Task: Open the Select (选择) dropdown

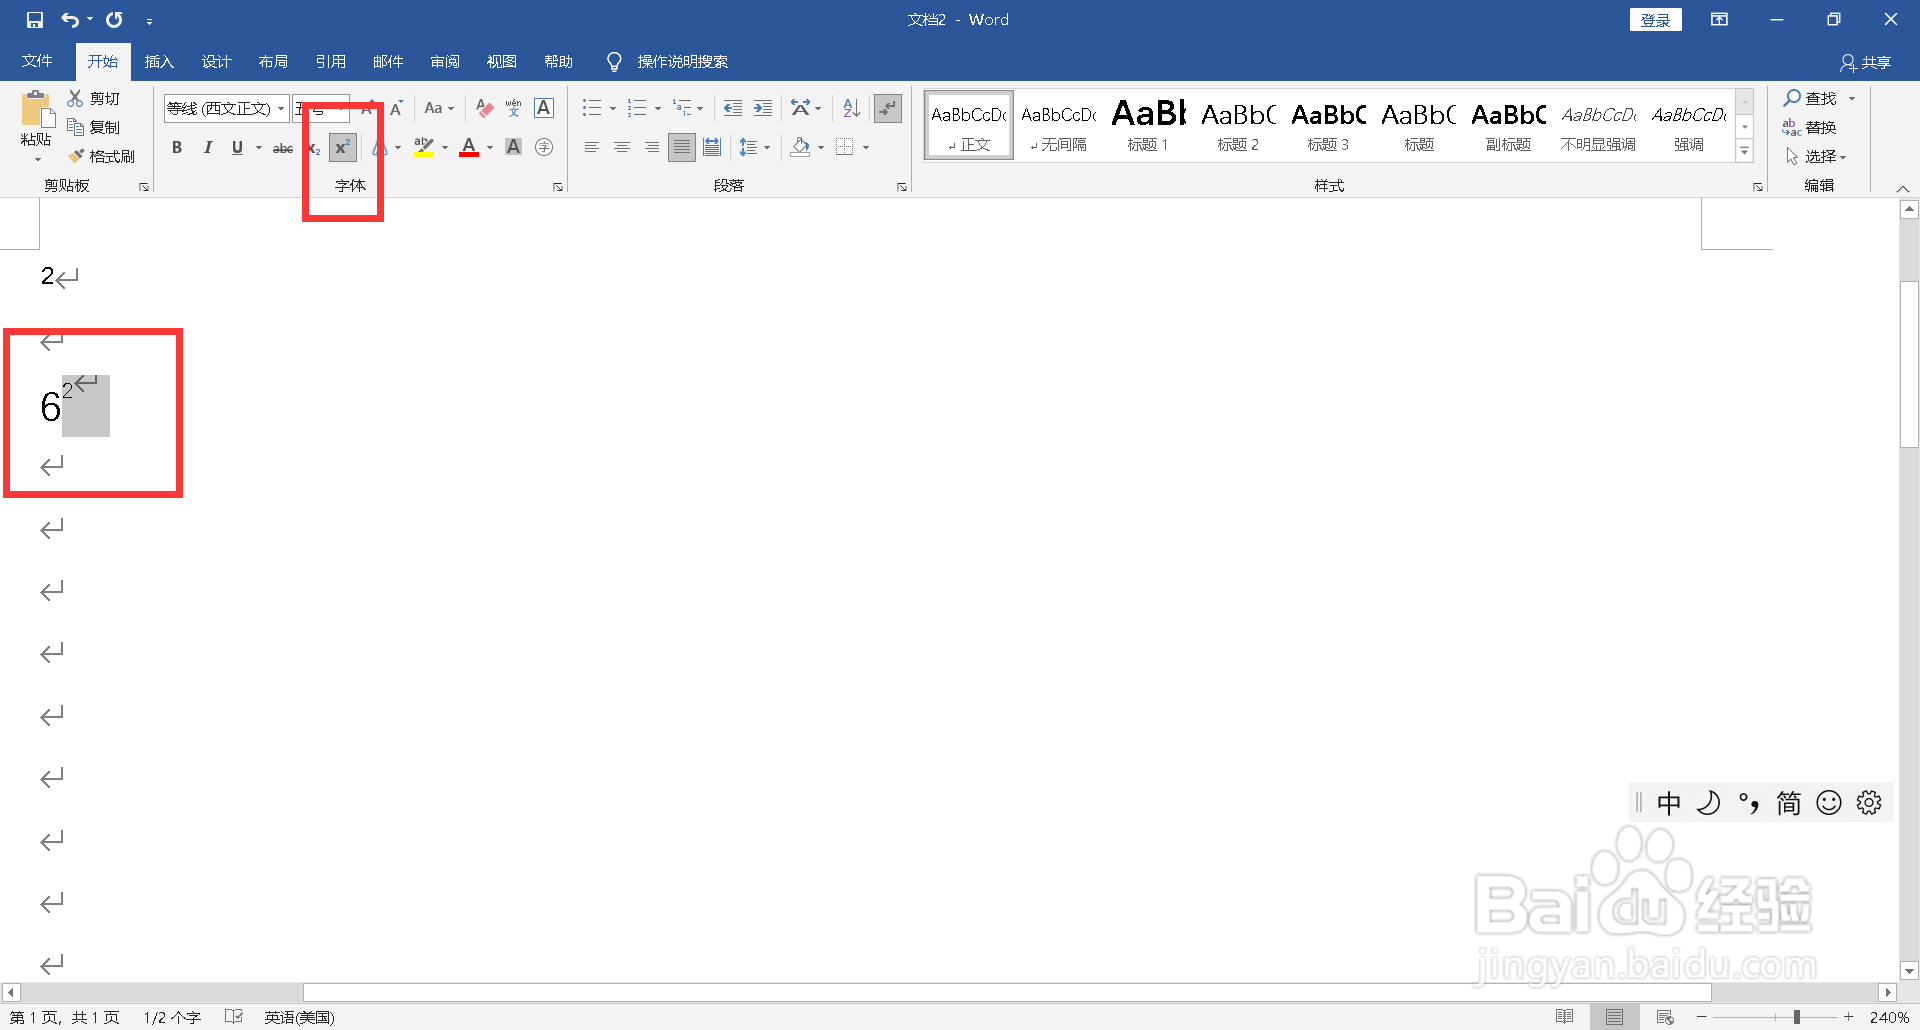Action: point(1816,156)
